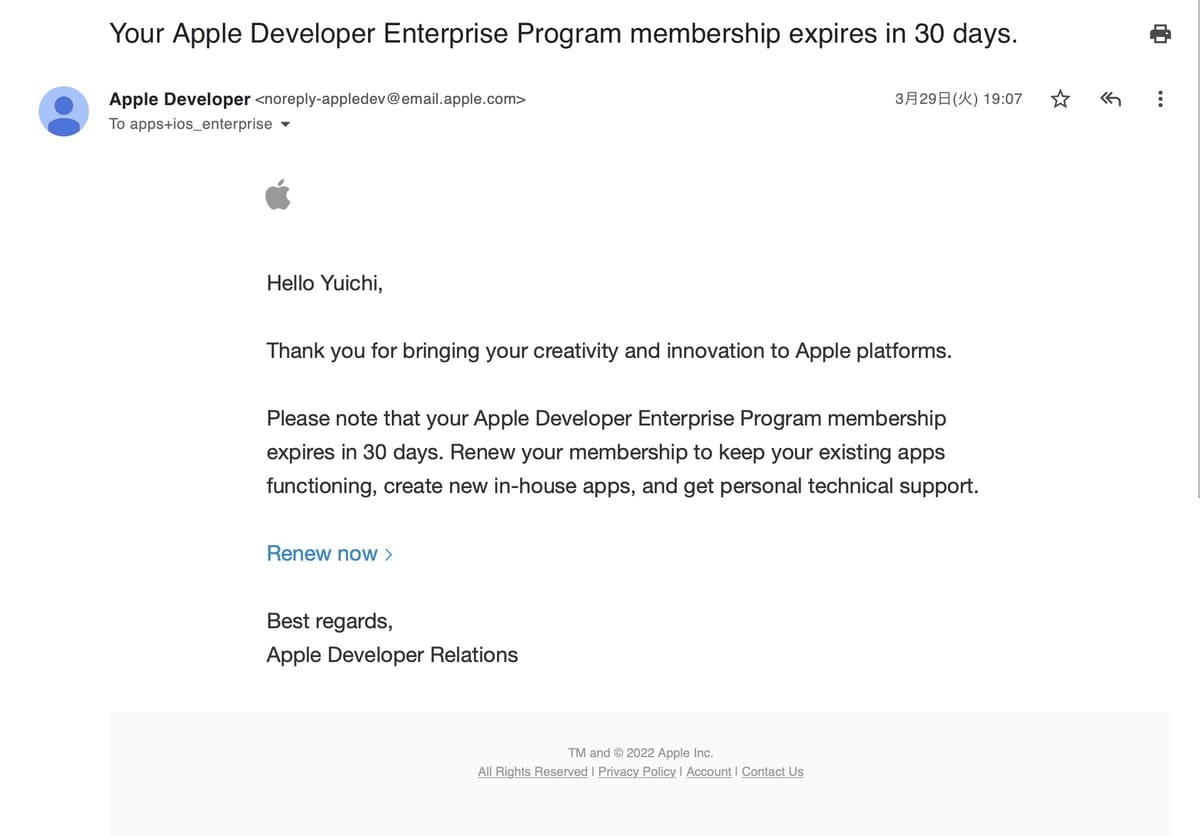
Task: Click the sender name Apple Developer
Action: point(180,99)
